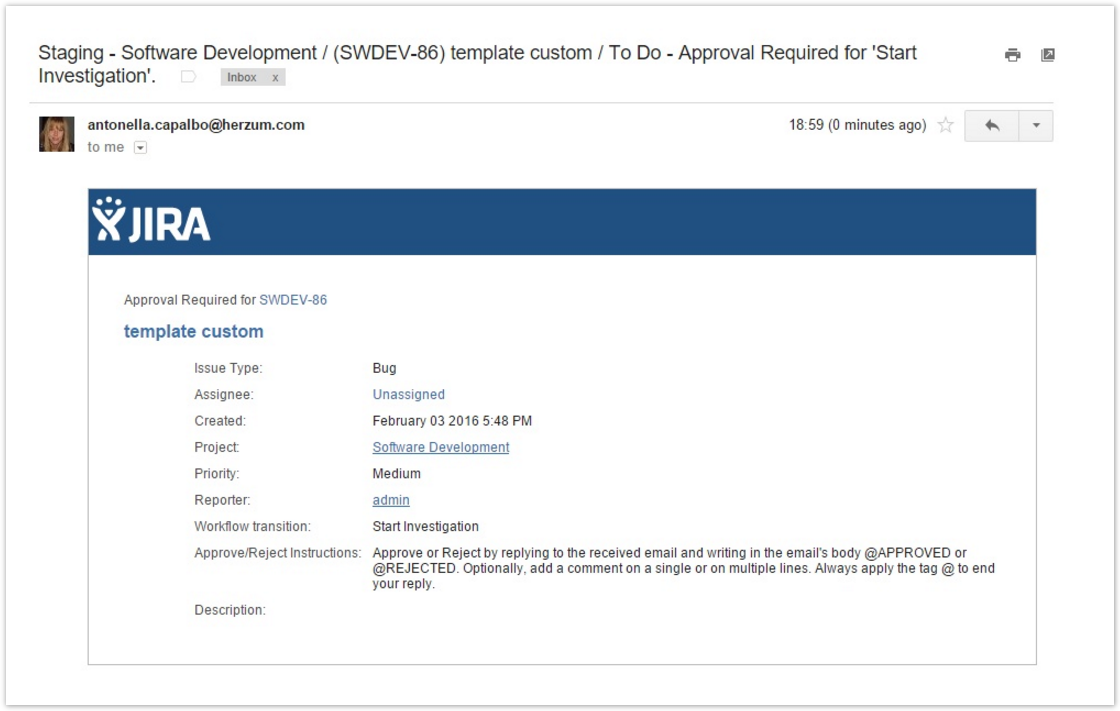The height and width of the screenshot is (711, 1120).
Task: Click the Unassigned assignee link
Action: pyautogui.click(x=408, y=395)
